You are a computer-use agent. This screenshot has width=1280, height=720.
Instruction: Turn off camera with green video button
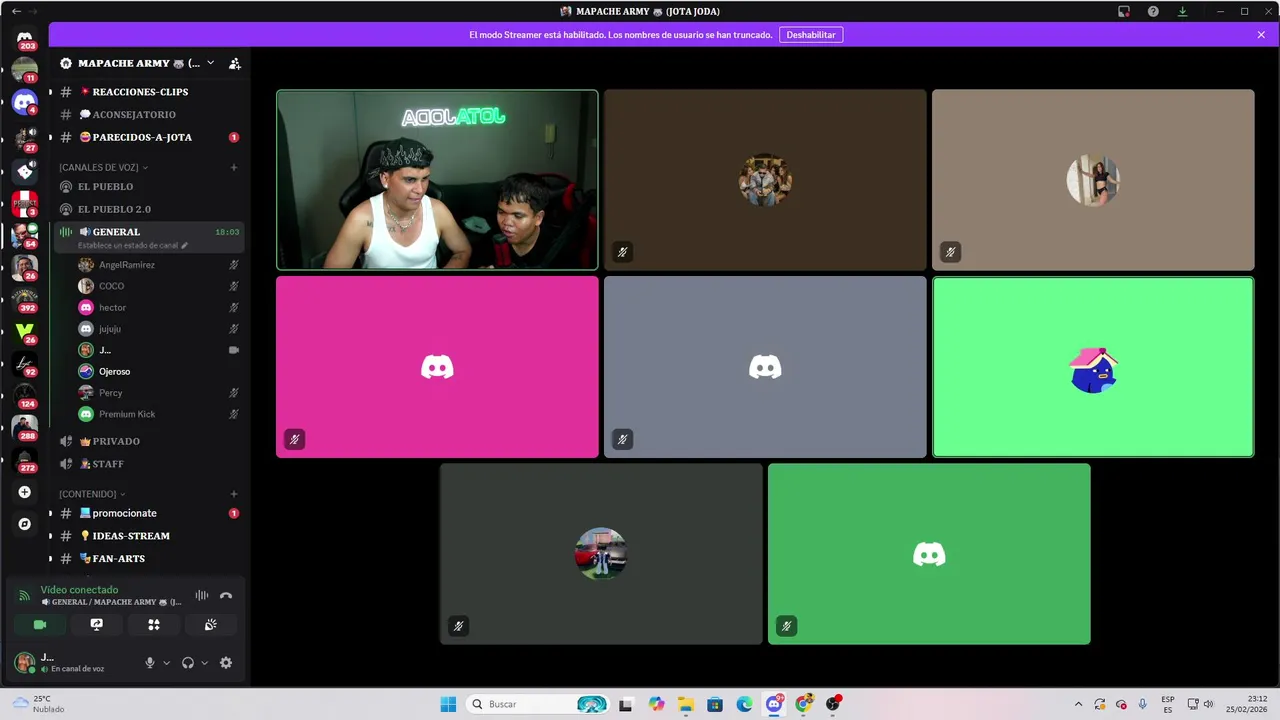pyautogui.click(x=40, y=625)
